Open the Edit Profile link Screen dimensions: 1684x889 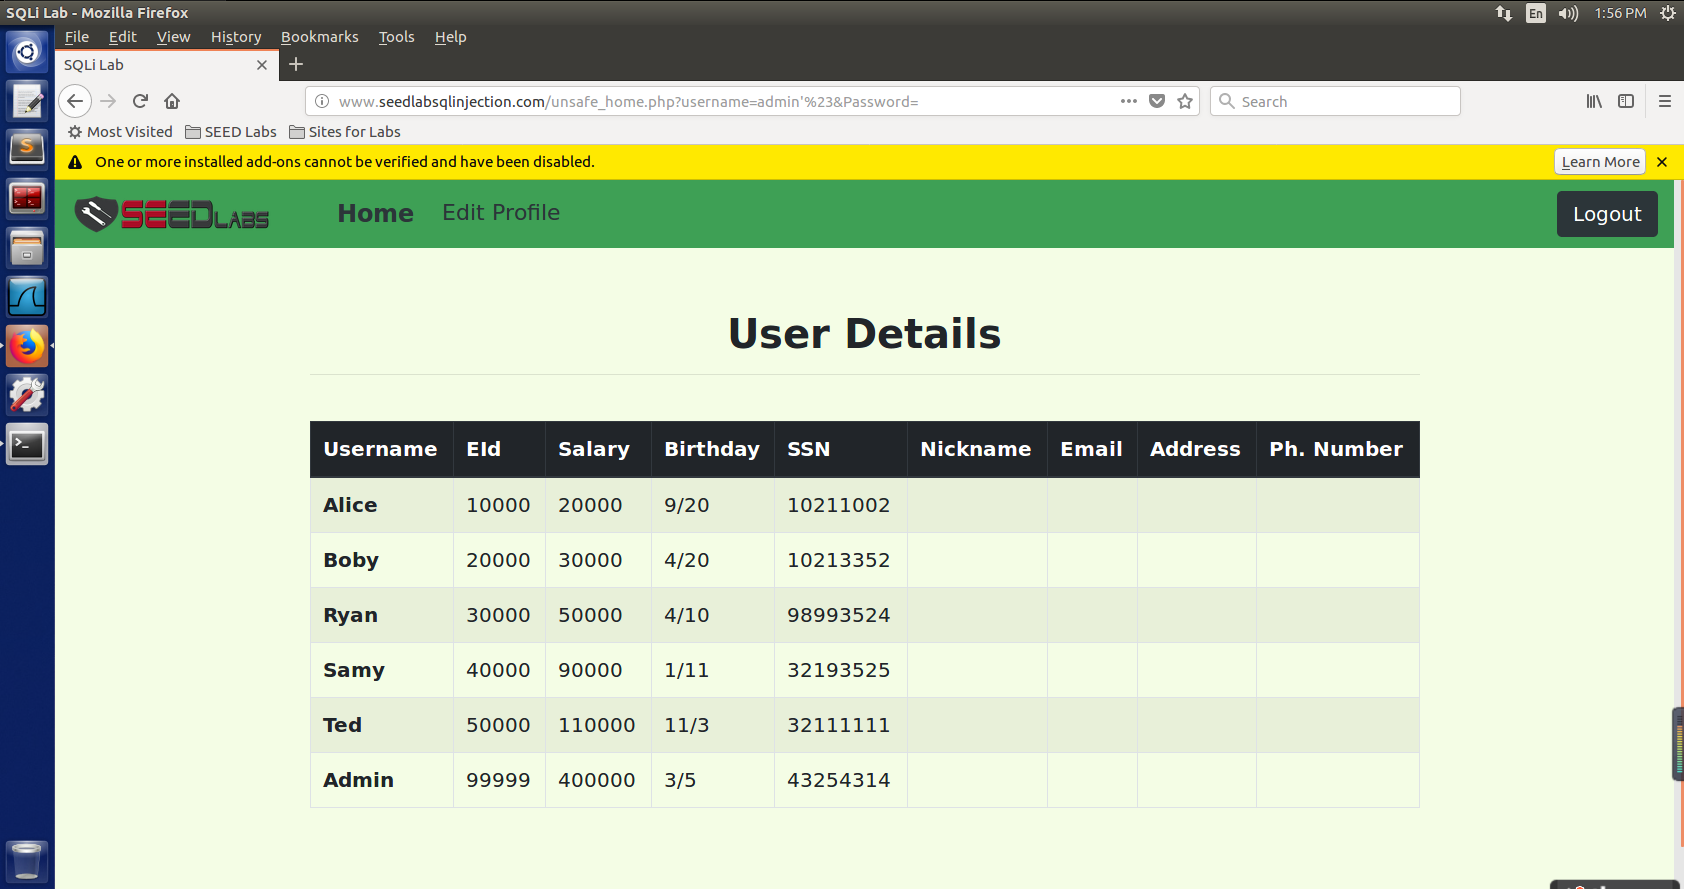(x=501, y=213)
